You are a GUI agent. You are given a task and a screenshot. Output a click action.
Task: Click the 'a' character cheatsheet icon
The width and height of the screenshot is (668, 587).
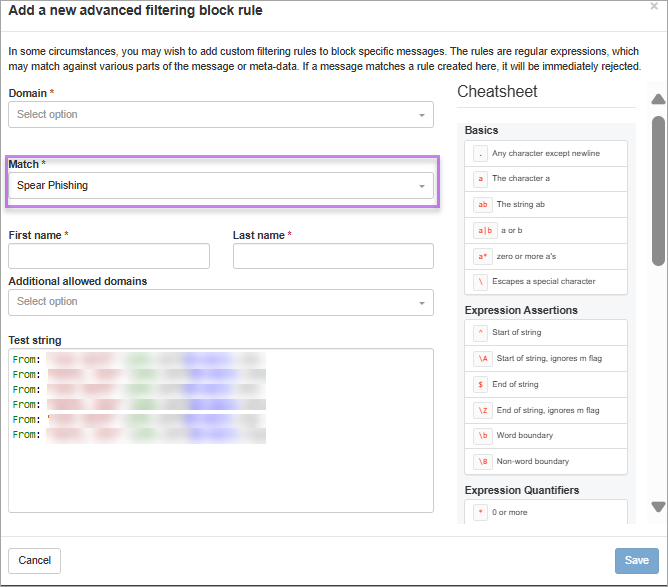pos(481,179)
